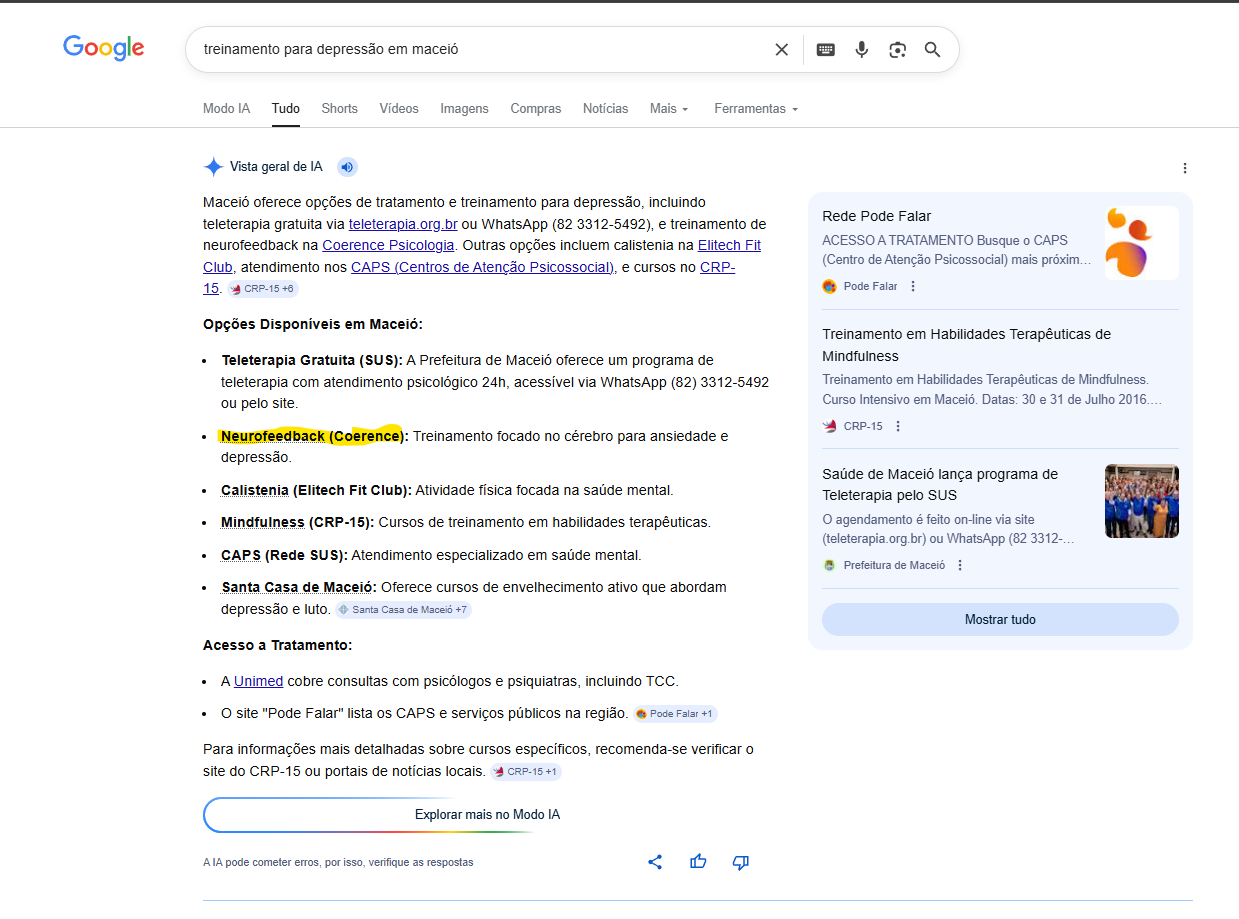Image resolution: width=1239 pixels, height=919 pixels.
Task: Open Treinamento em Habilidades Terapêuticas de Mindfulness title
Action: pyautogui.click(x=967, y=345)
